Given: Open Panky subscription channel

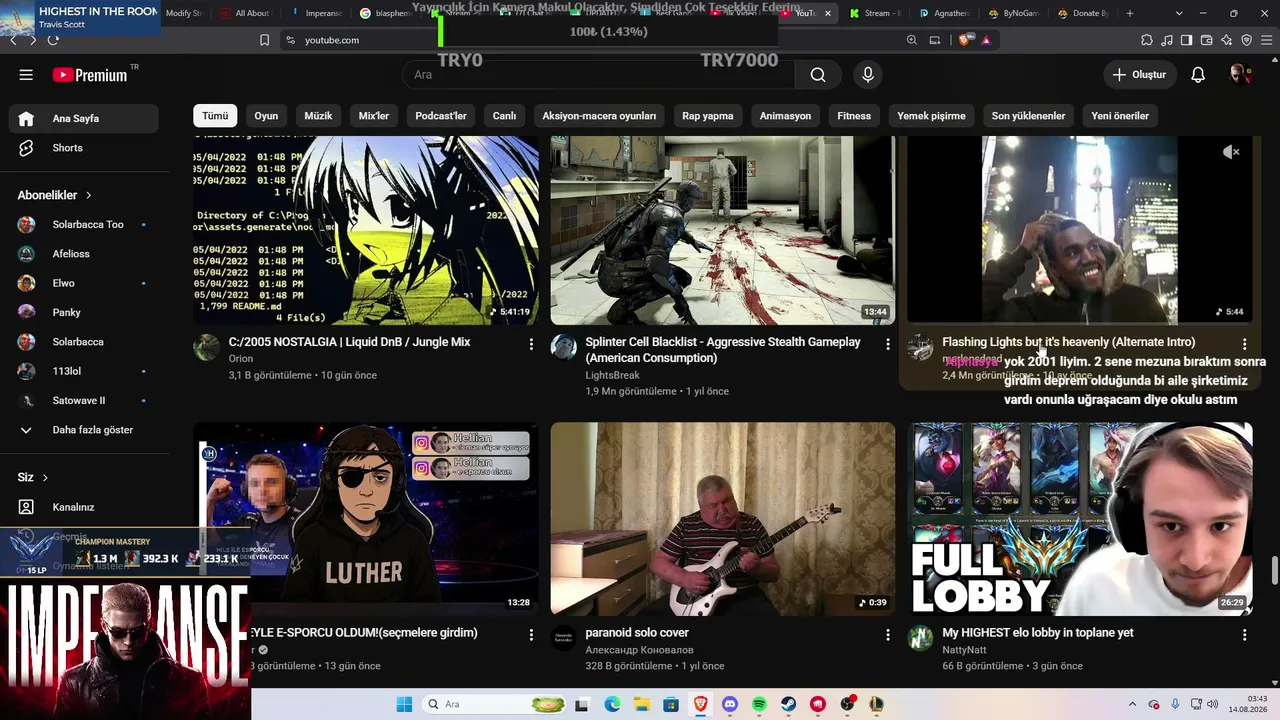Looking at the screenshot, I should (84, 312).
